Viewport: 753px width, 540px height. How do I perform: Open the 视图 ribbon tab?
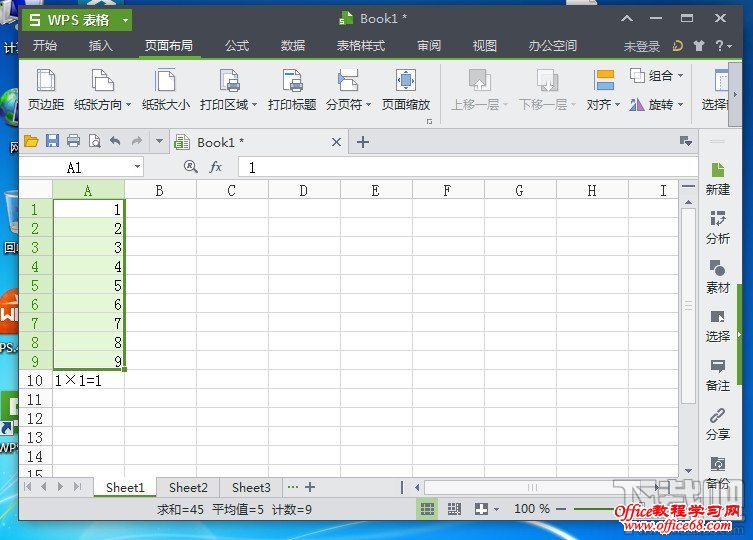(x=485, y=46)
